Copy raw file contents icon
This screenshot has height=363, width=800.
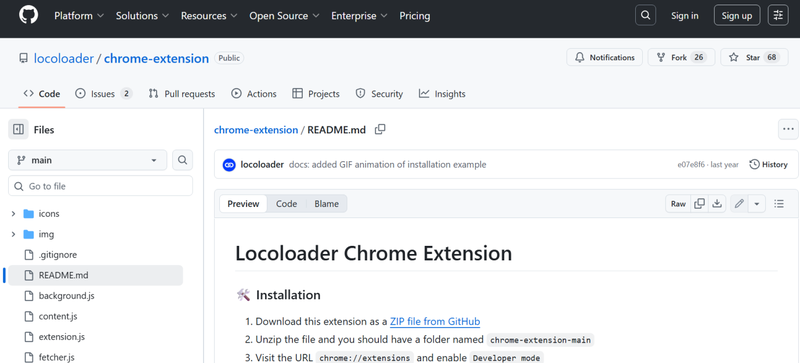(699, 204)
